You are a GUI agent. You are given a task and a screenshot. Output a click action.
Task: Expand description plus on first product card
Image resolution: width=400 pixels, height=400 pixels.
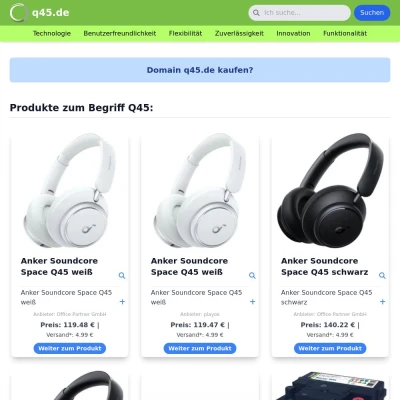[122, 301]
